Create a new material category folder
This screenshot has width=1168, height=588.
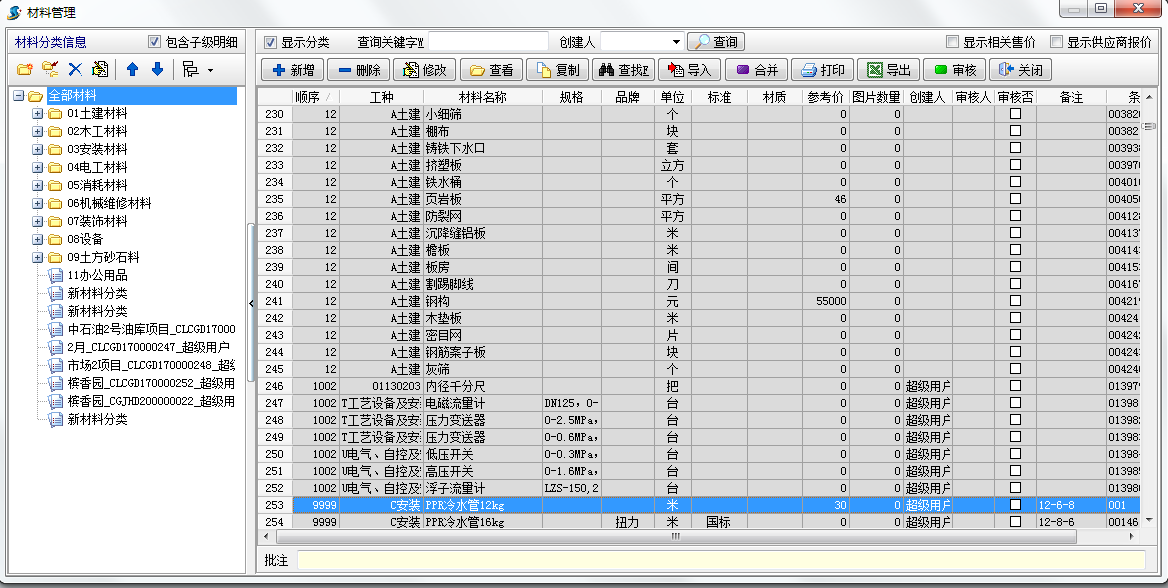pyautogui.click(x=24, y=69)
